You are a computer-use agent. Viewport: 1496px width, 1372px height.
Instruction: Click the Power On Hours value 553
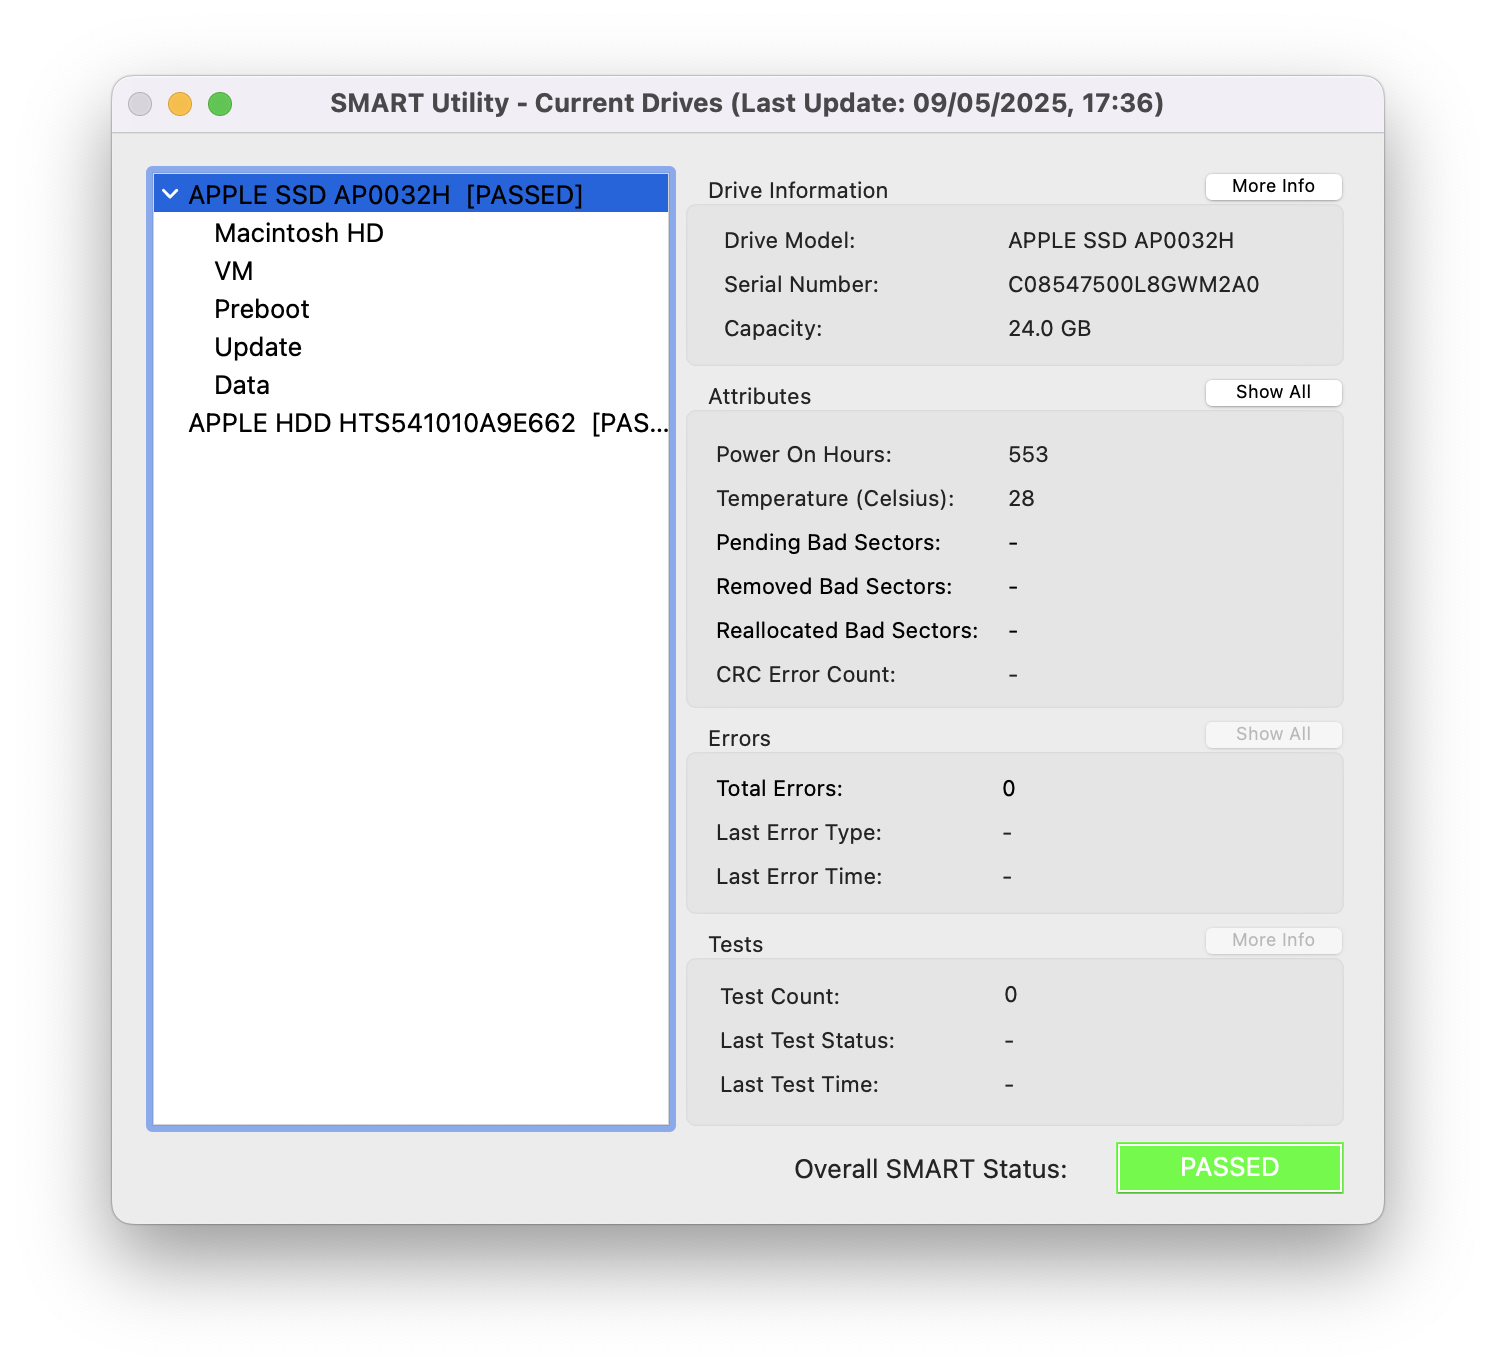pos(1027,455)
